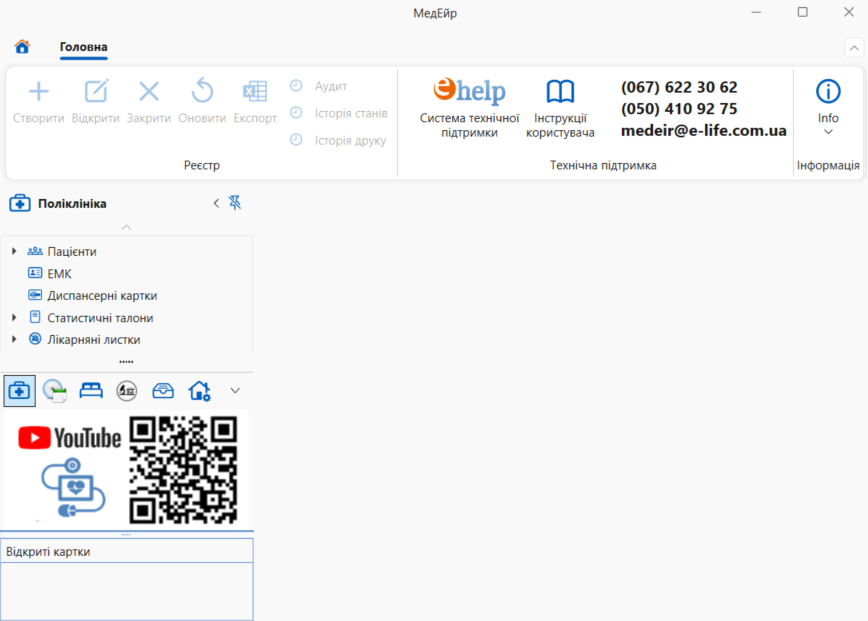Click the Пацієнти people icon
This screenshot has width=868, height=621.
point(35,251)
